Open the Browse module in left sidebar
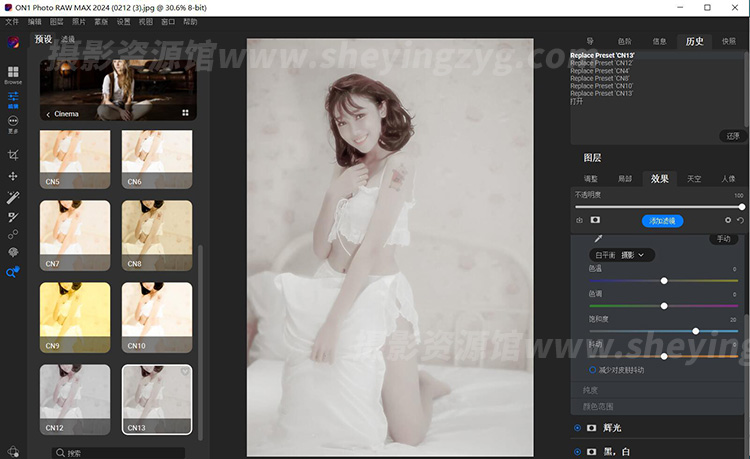750x459 pixels. pos(13,75)
